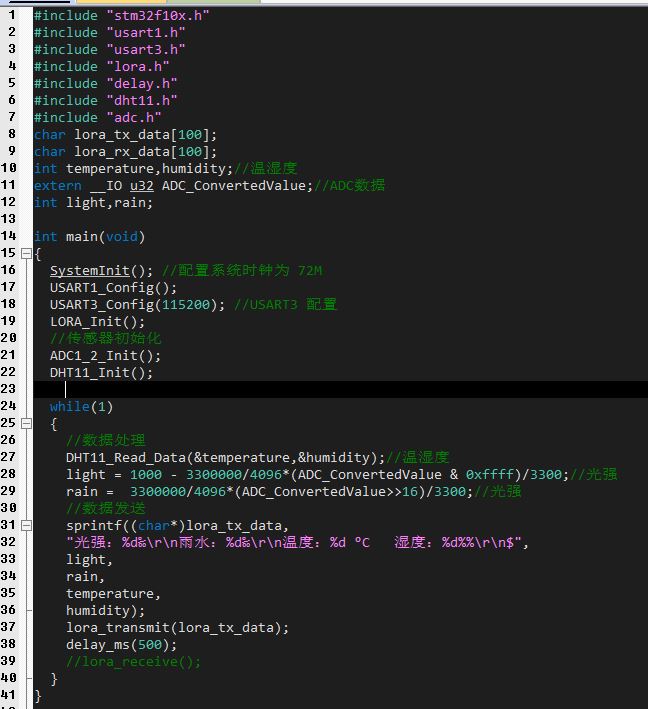
Task: Click the closing brace on line 41
Action: [x=38, y=696]
